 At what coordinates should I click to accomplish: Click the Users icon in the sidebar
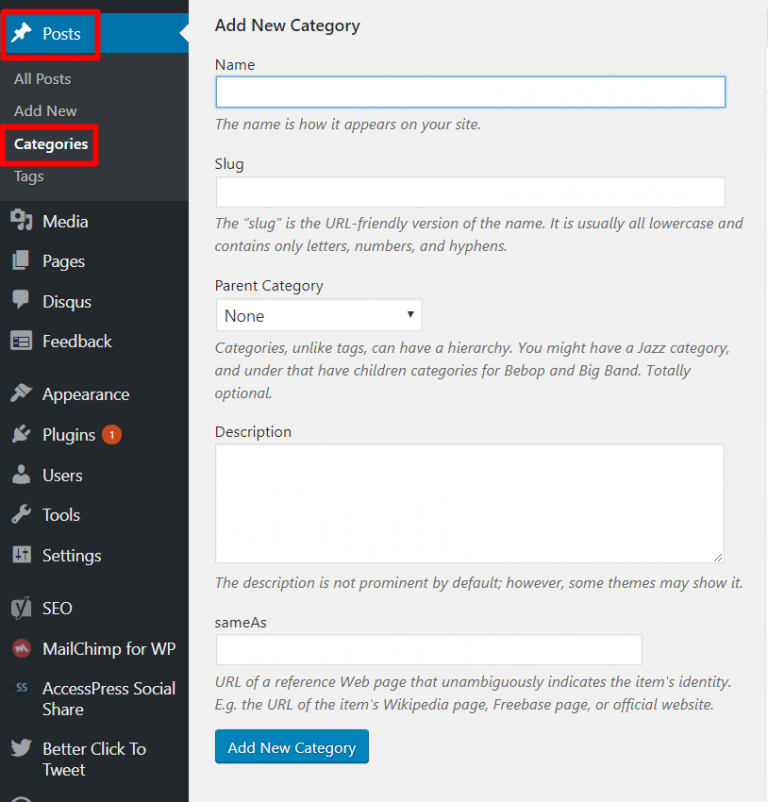pyautogui.click(x=22, y=474)
